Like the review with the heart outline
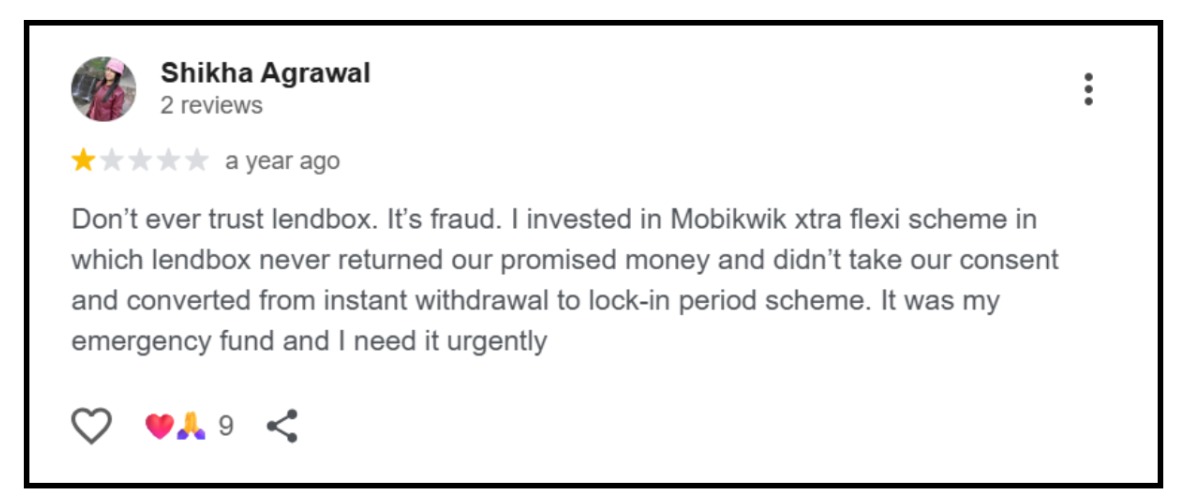 pos(92,426)
